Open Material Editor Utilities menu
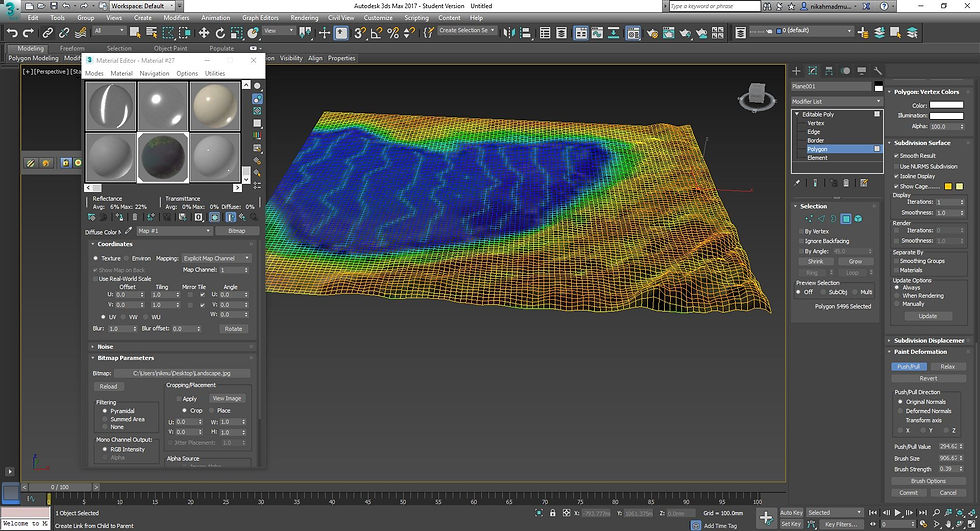The image size is (980, 531). [x=215, y=73]
